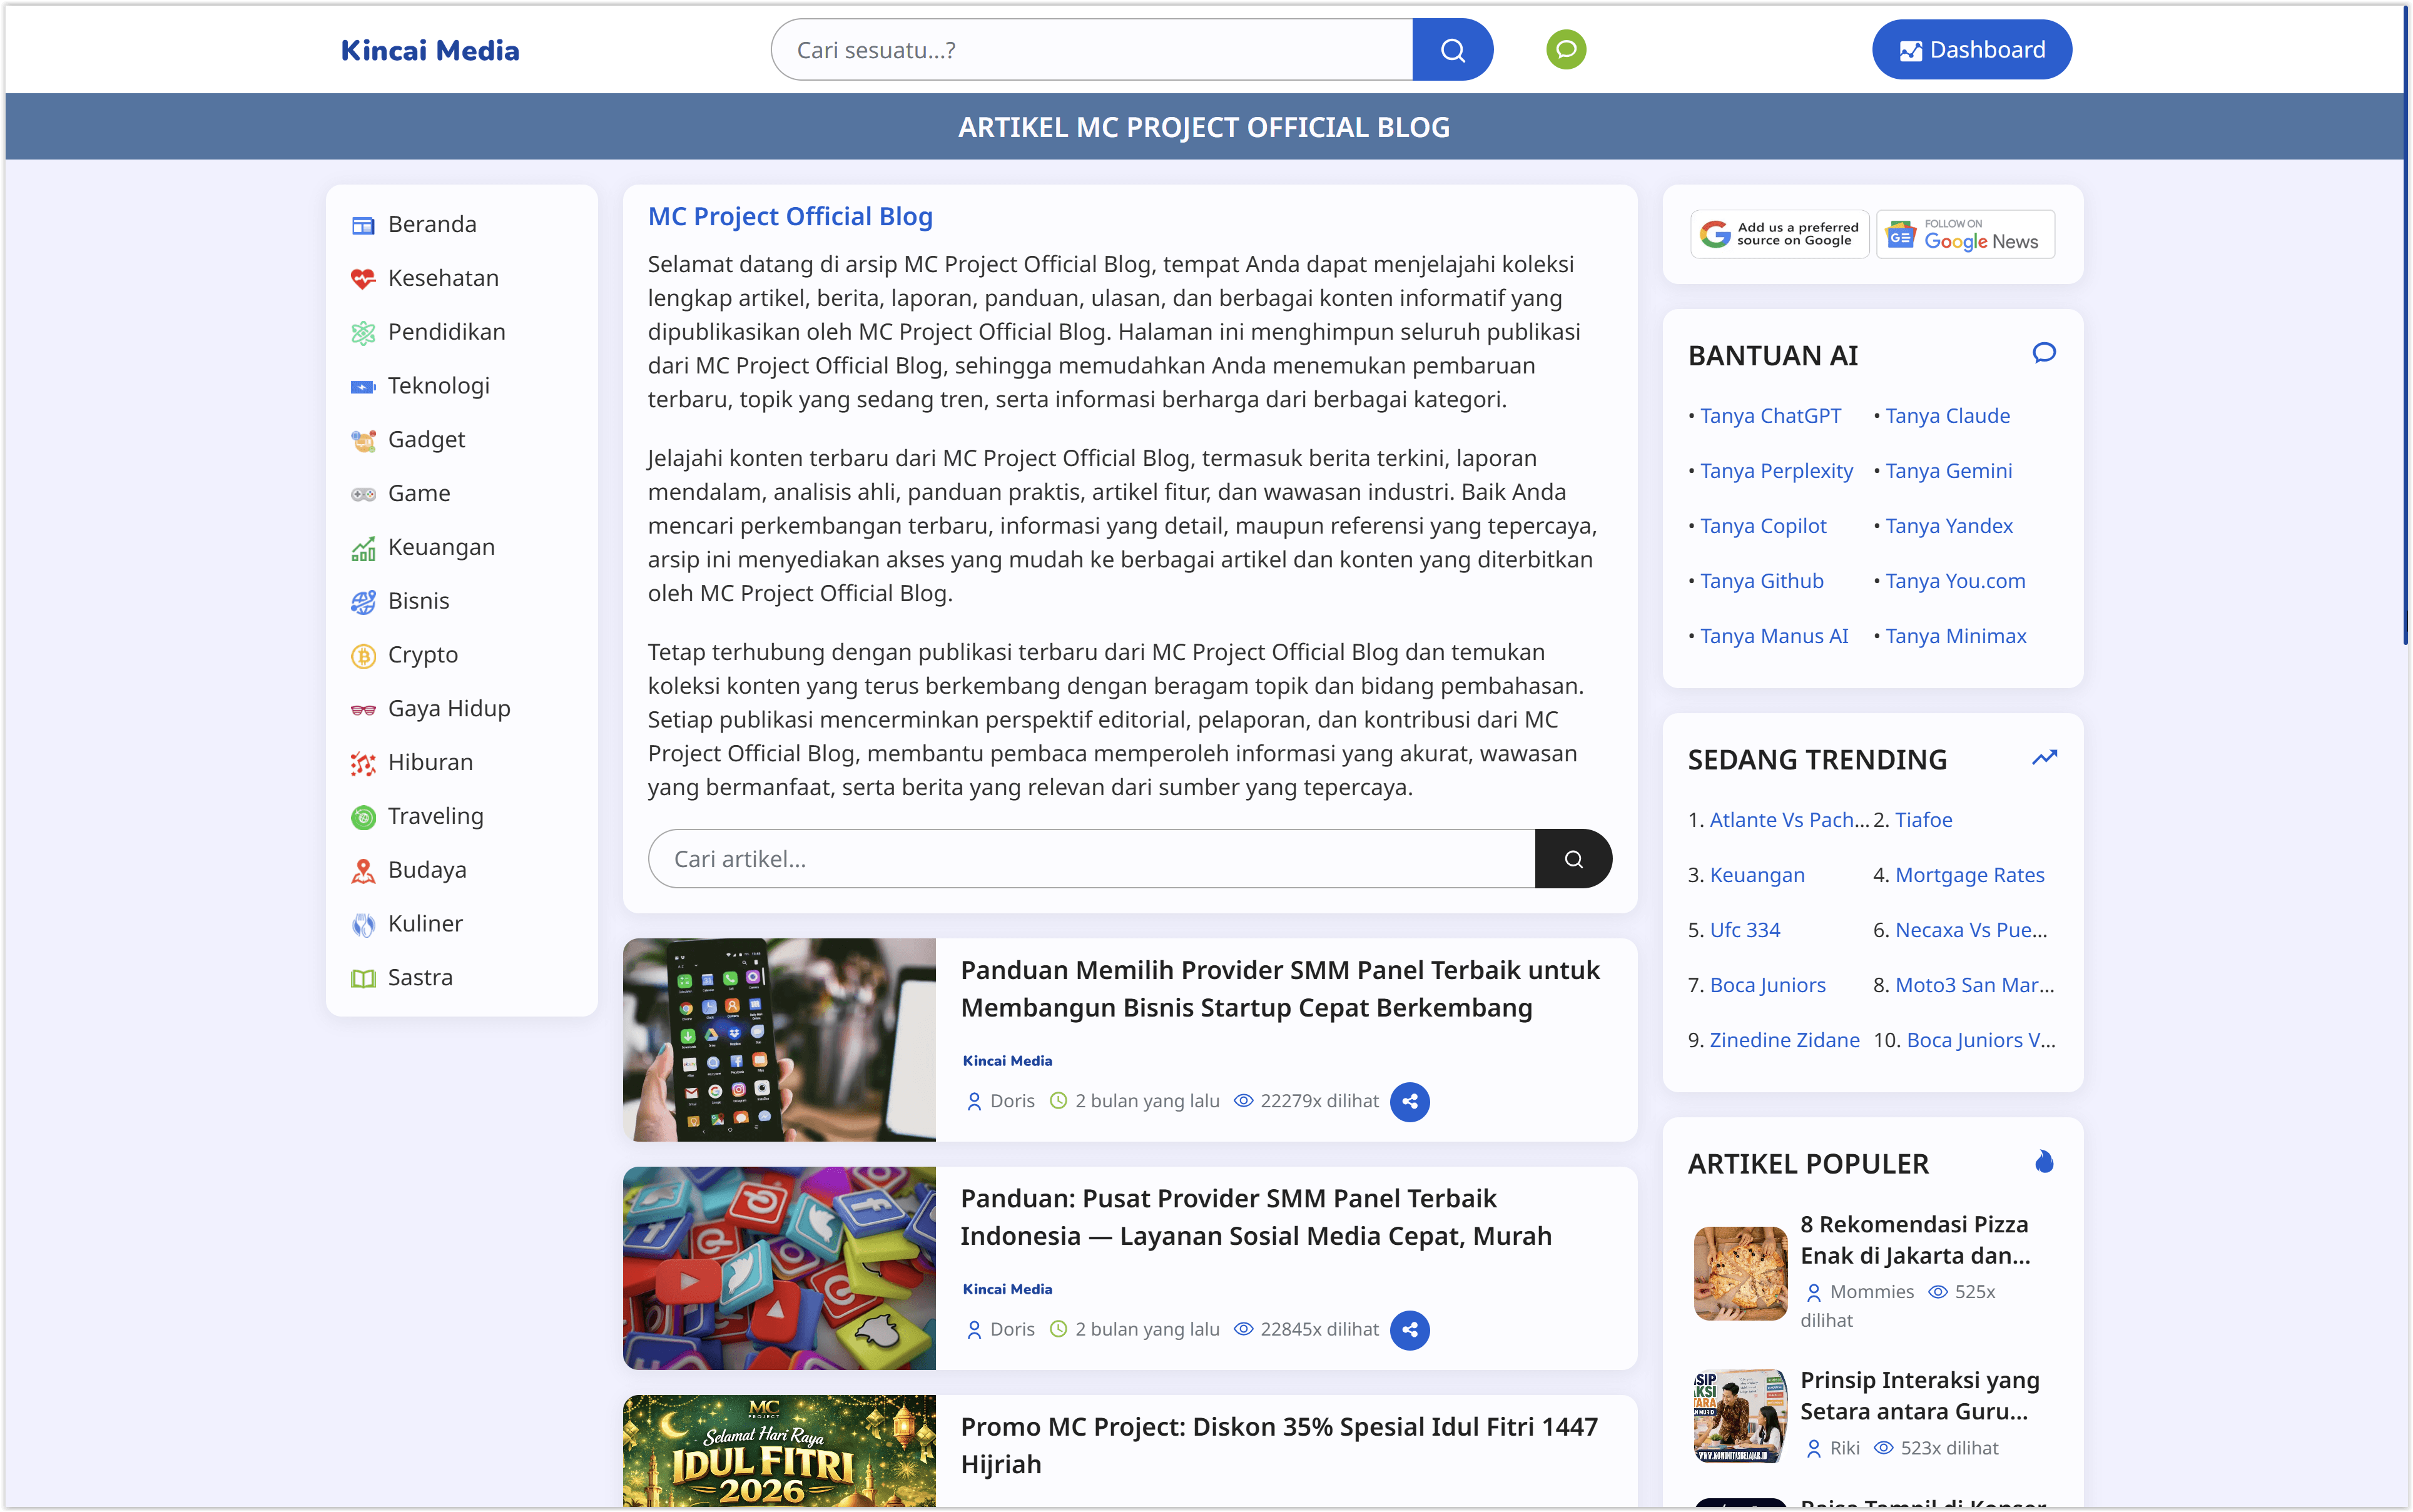Click the Bisnis globe icon
Viewport: 2413px width, 1512px height.
click(363, 602)
